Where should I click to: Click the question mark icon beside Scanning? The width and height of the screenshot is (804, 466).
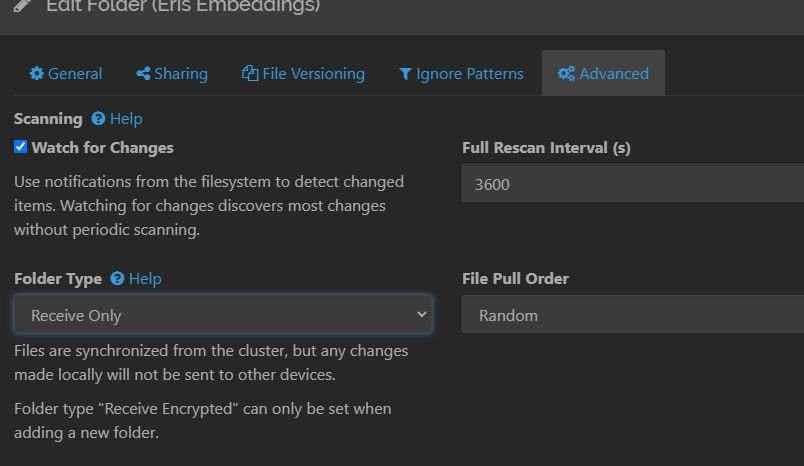coord(98,119)
